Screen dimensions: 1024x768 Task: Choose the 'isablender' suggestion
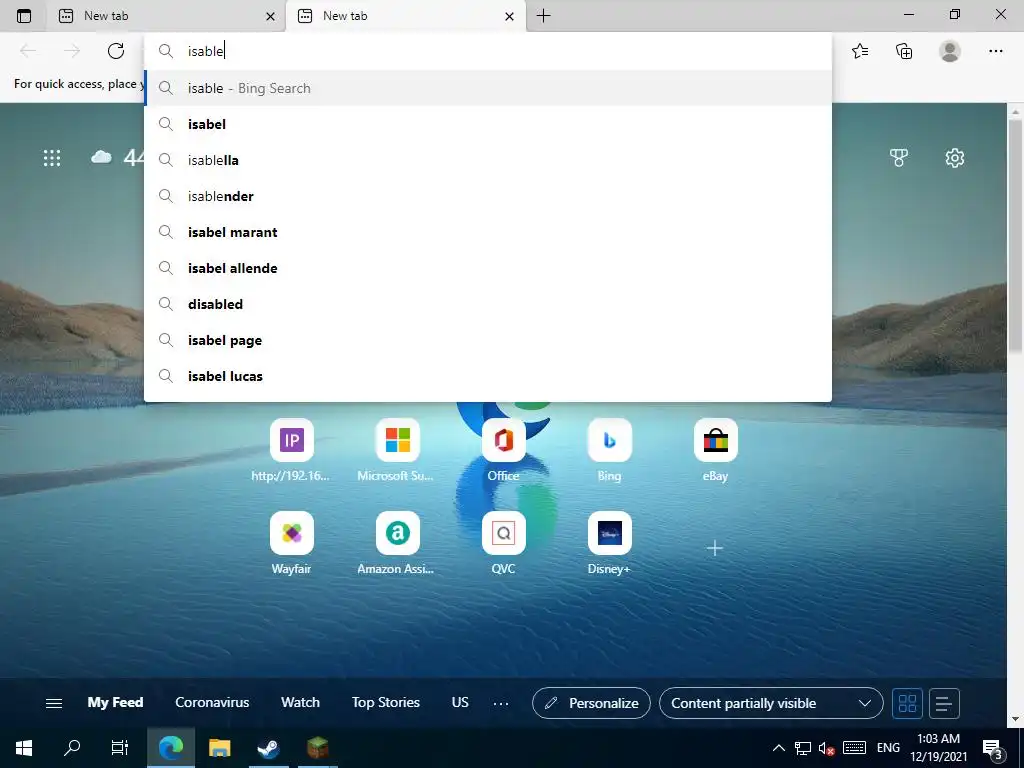[x=488, y=196]
